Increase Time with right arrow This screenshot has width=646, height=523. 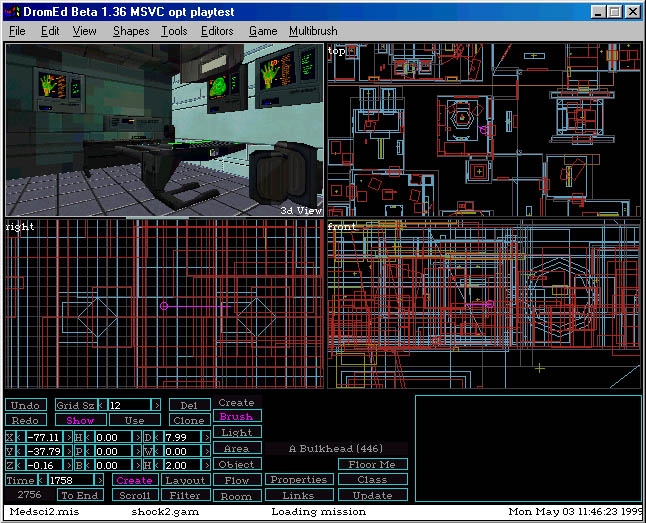click(99, 480)
